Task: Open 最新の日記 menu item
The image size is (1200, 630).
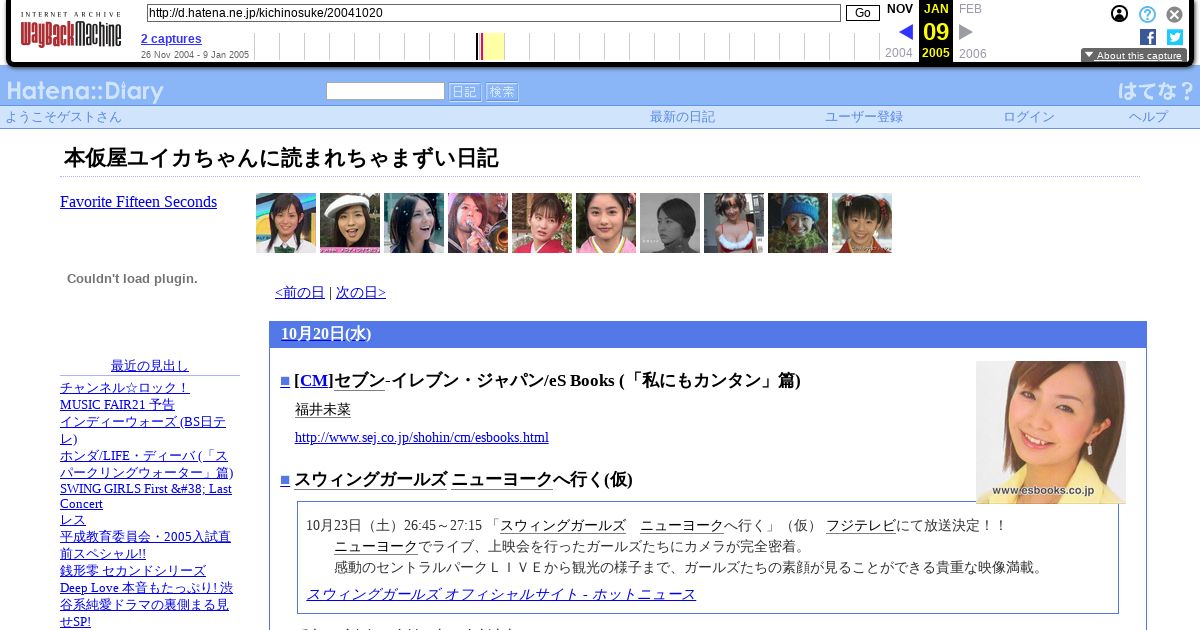Action: point(682,117)
